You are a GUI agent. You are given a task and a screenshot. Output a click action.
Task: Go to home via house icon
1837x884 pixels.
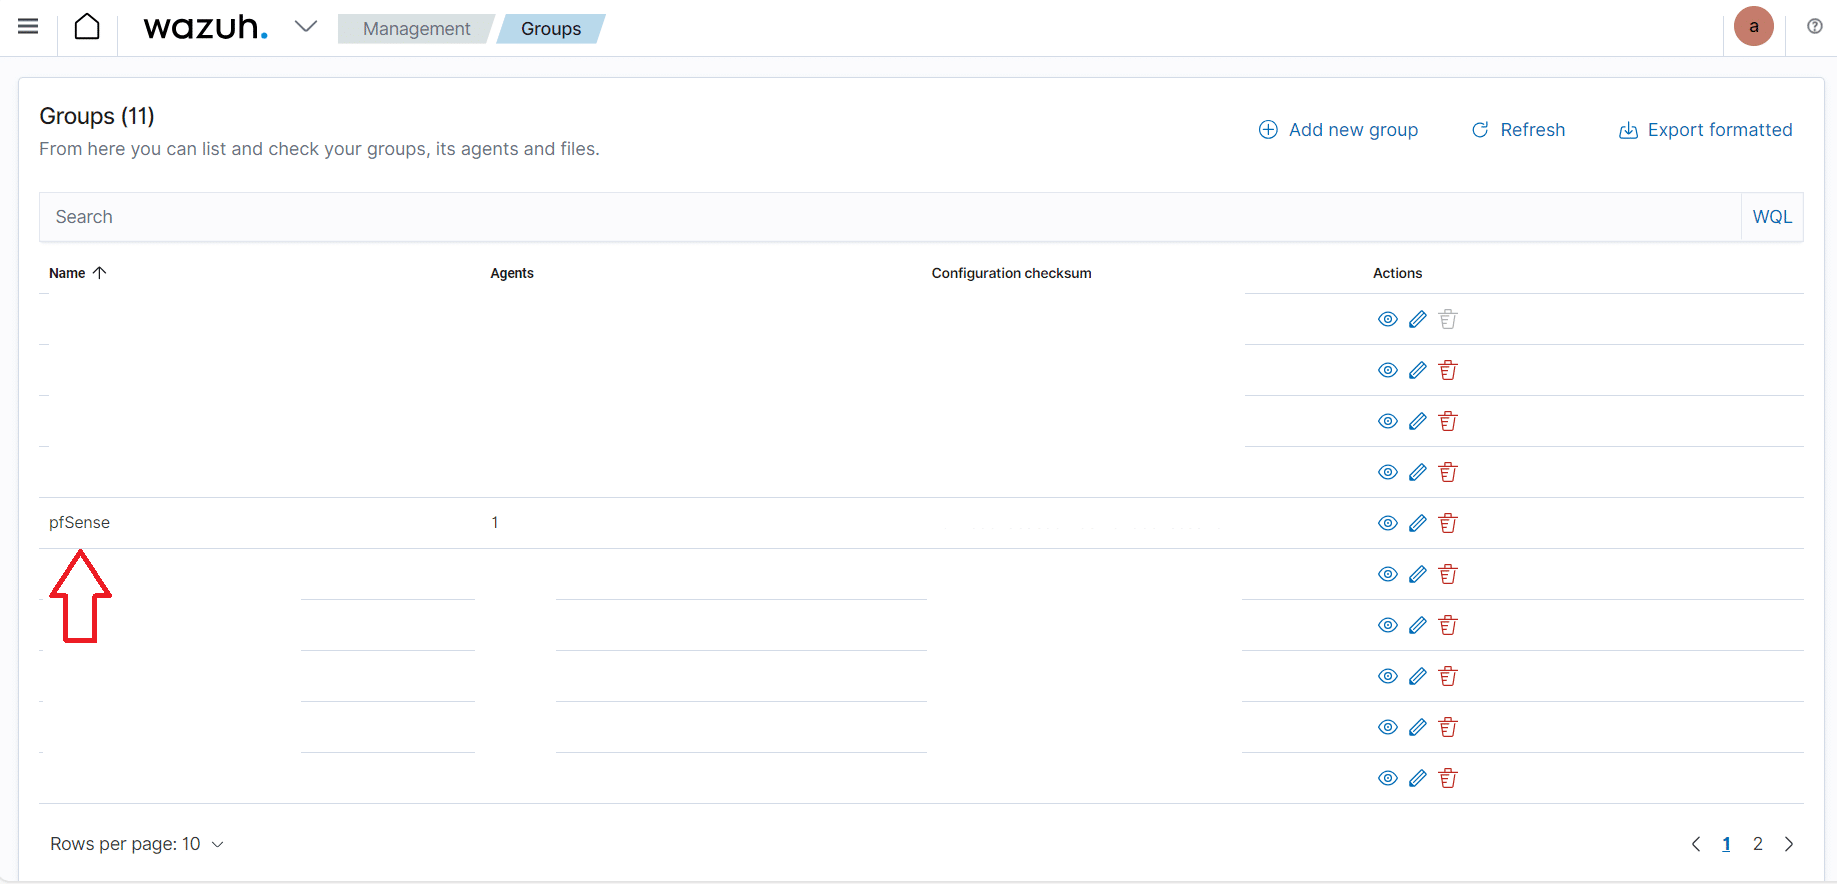87,27
